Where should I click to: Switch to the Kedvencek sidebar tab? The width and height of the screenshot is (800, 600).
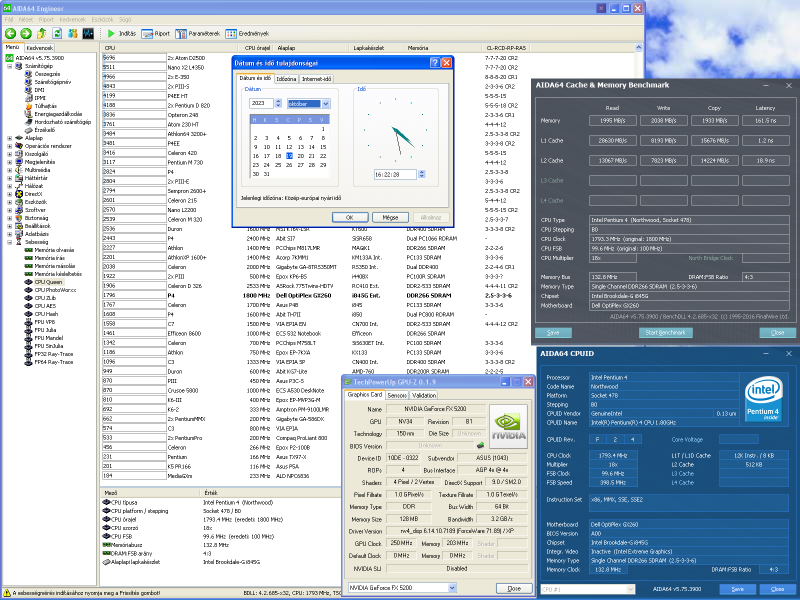click(40, 47)
